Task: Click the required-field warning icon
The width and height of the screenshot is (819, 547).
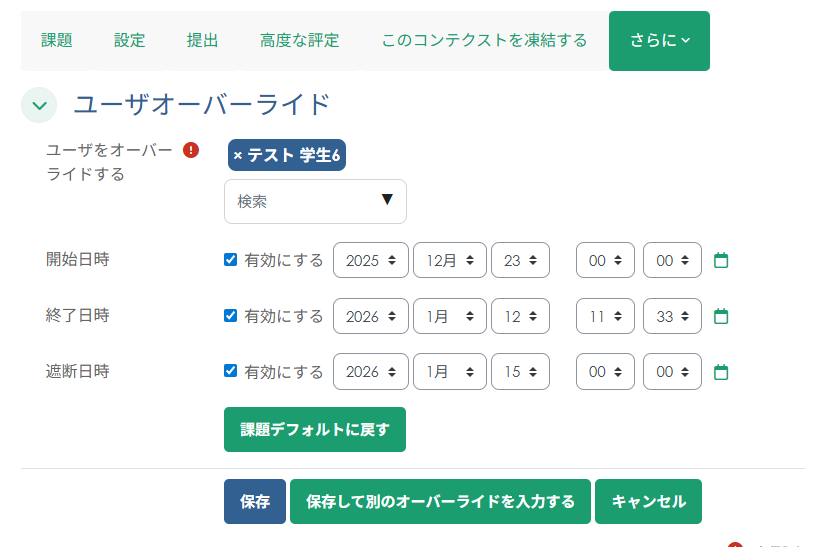Action: click(191, 151)
